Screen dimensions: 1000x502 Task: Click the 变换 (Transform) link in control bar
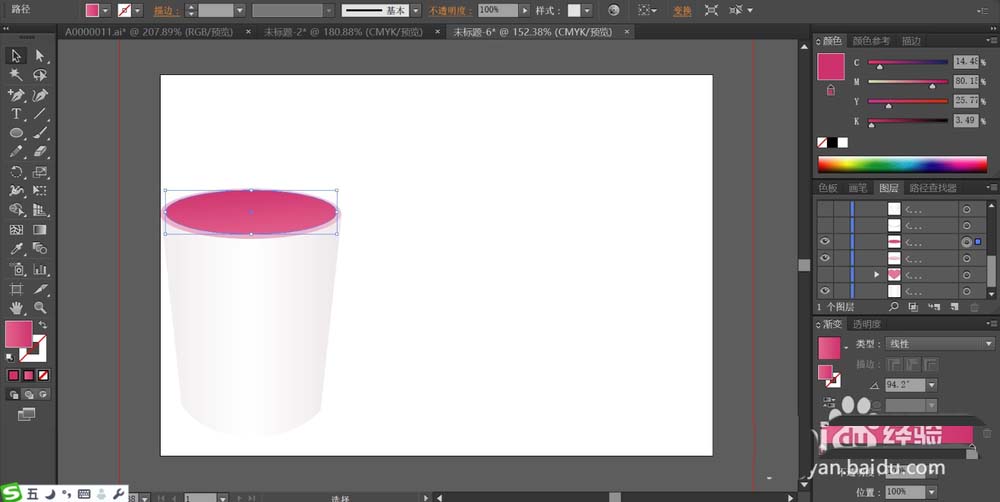pos(681,10)
